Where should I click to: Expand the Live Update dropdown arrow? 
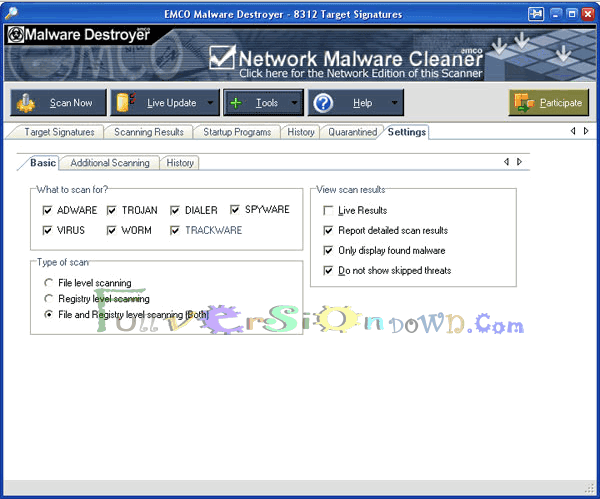210,103
